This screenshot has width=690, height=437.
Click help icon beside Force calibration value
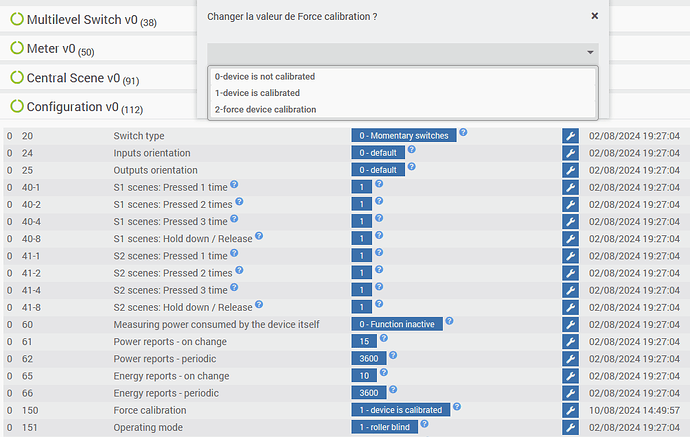click(457, 407)
